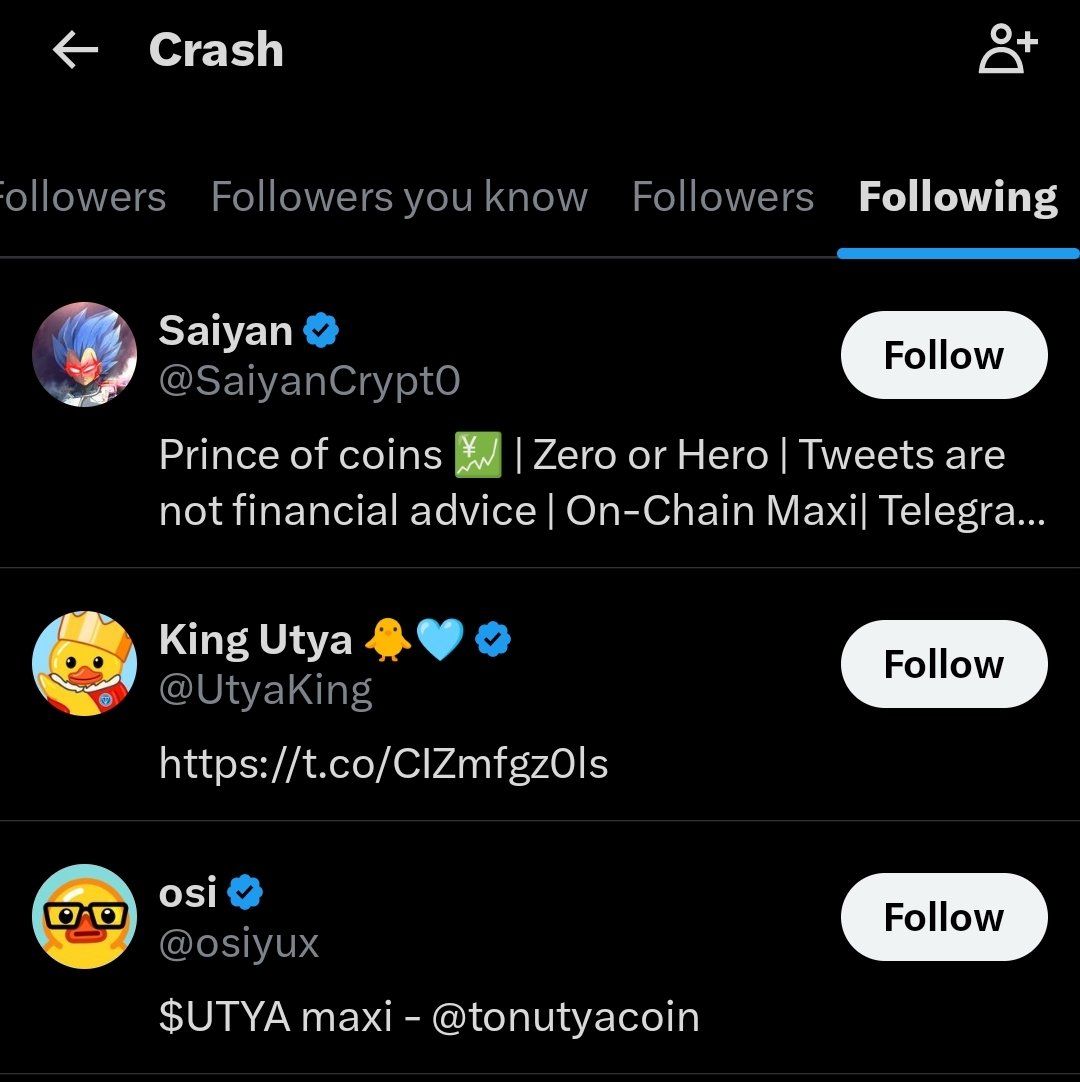
Task: Tap the Crash page title
Action: pos(216,51)
